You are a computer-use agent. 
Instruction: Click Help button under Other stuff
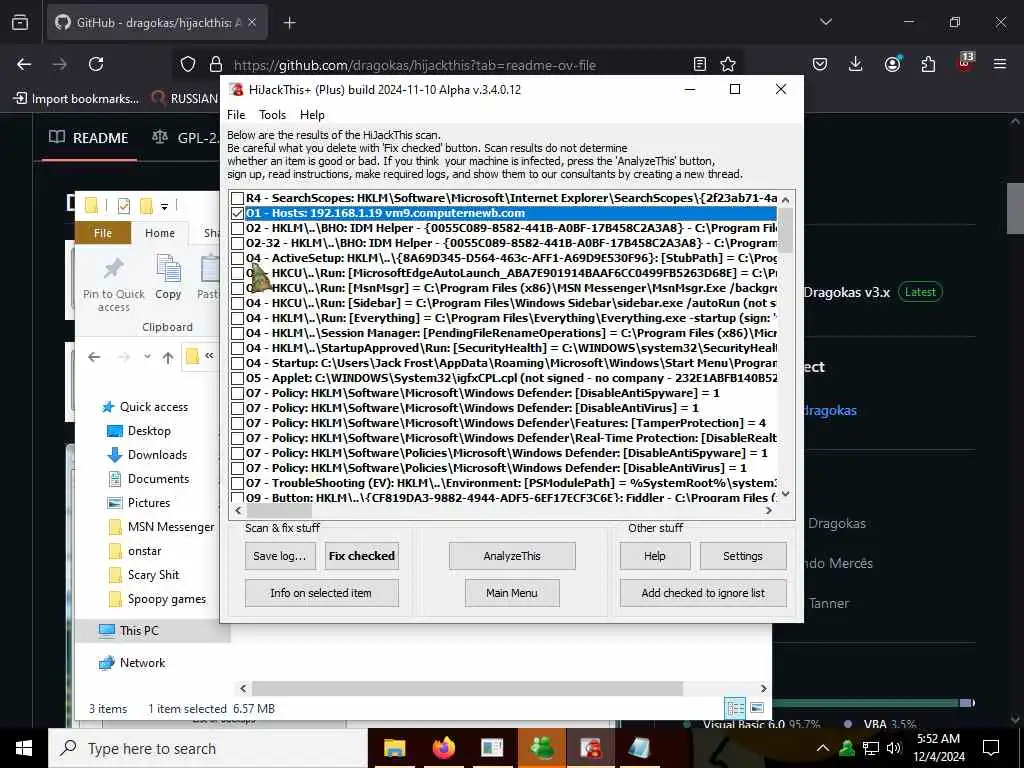pyautogui.click(x=654, y=556)
